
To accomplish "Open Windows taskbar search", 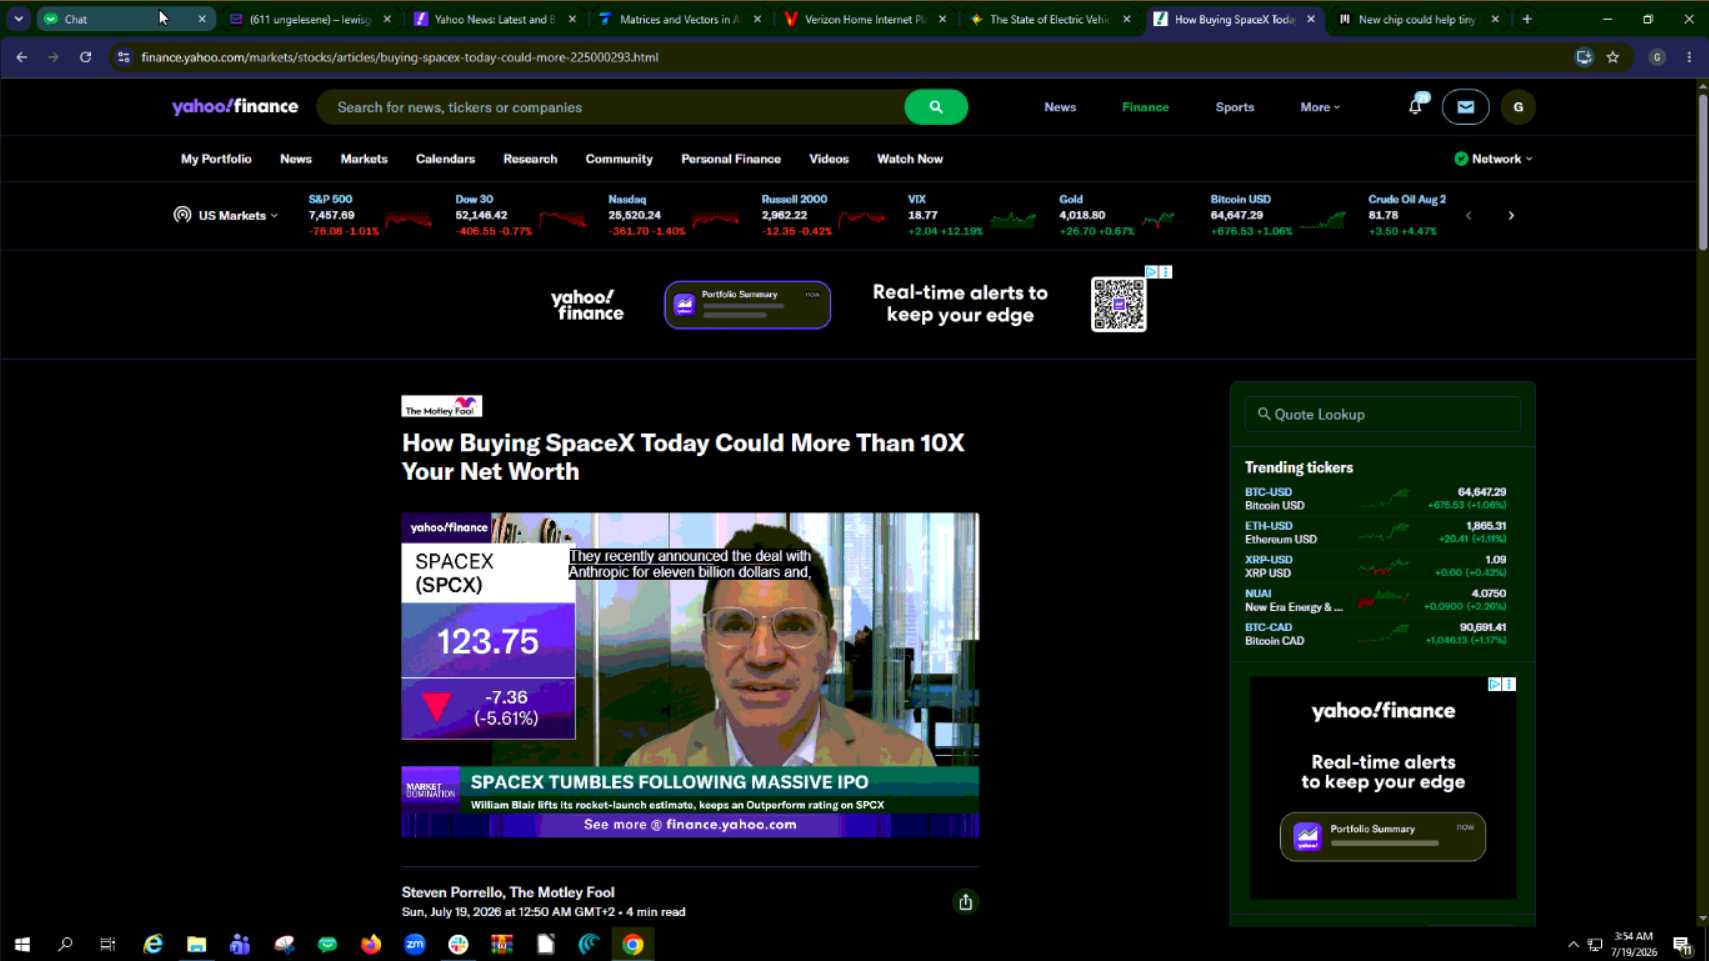I will click(65, 944).
